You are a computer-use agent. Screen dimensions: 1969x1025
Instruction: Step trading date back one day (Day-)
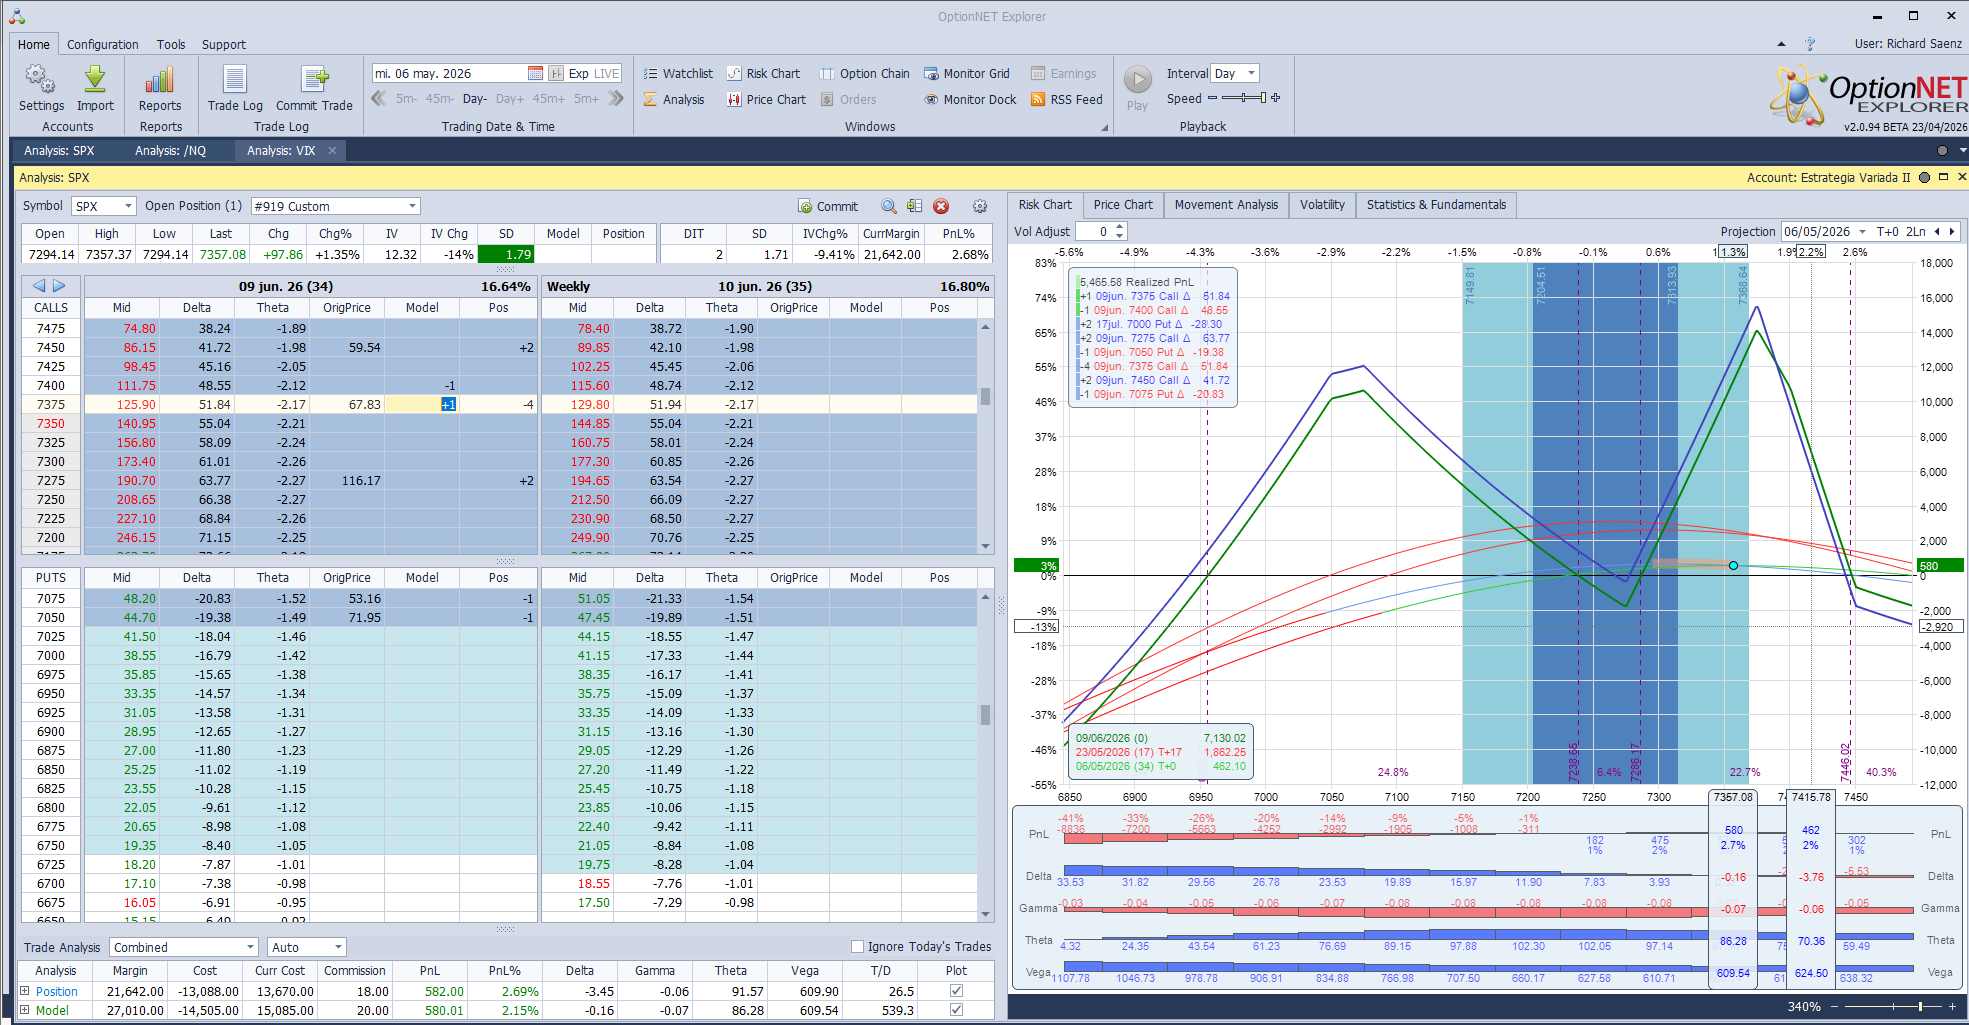coord(475,99)
